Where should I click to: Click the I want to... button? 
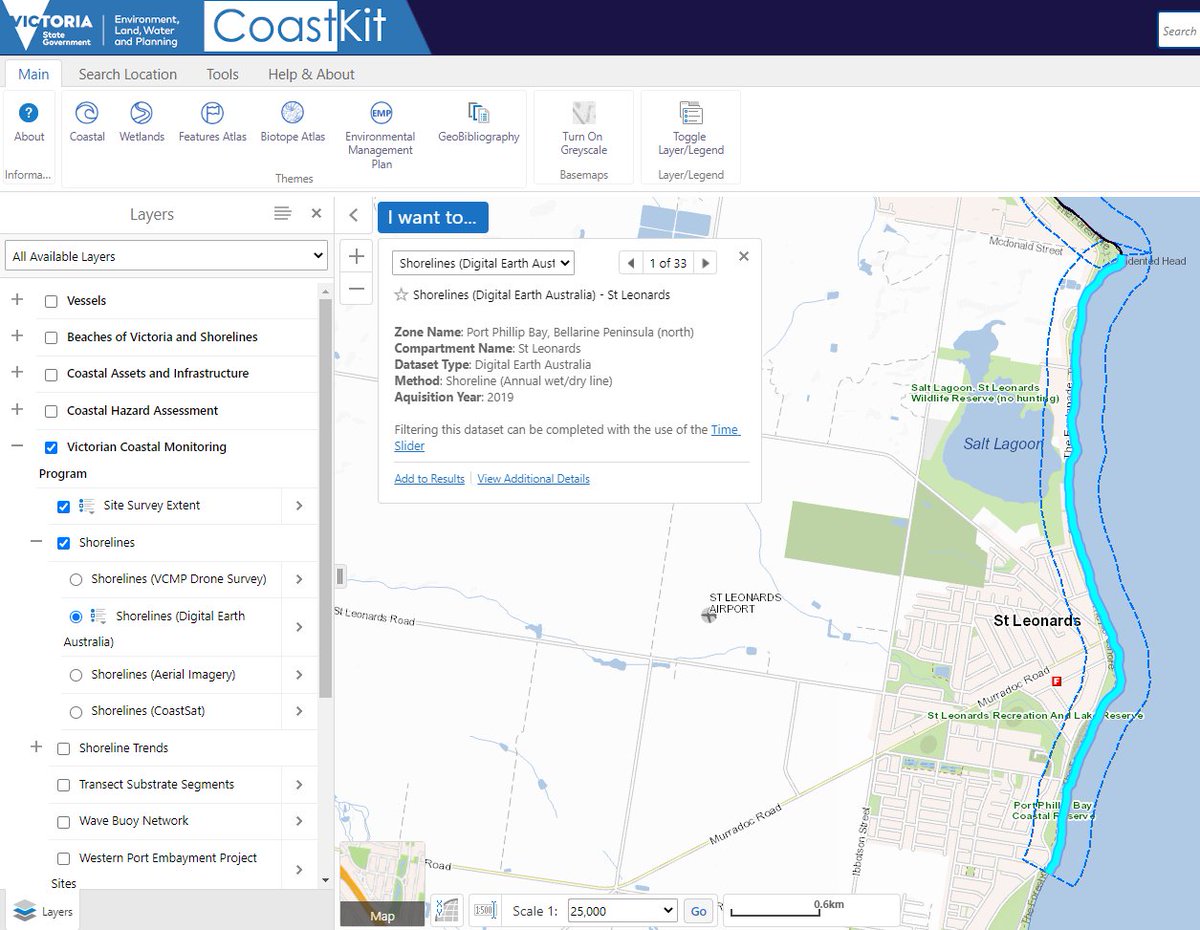(x=433, y=217)
